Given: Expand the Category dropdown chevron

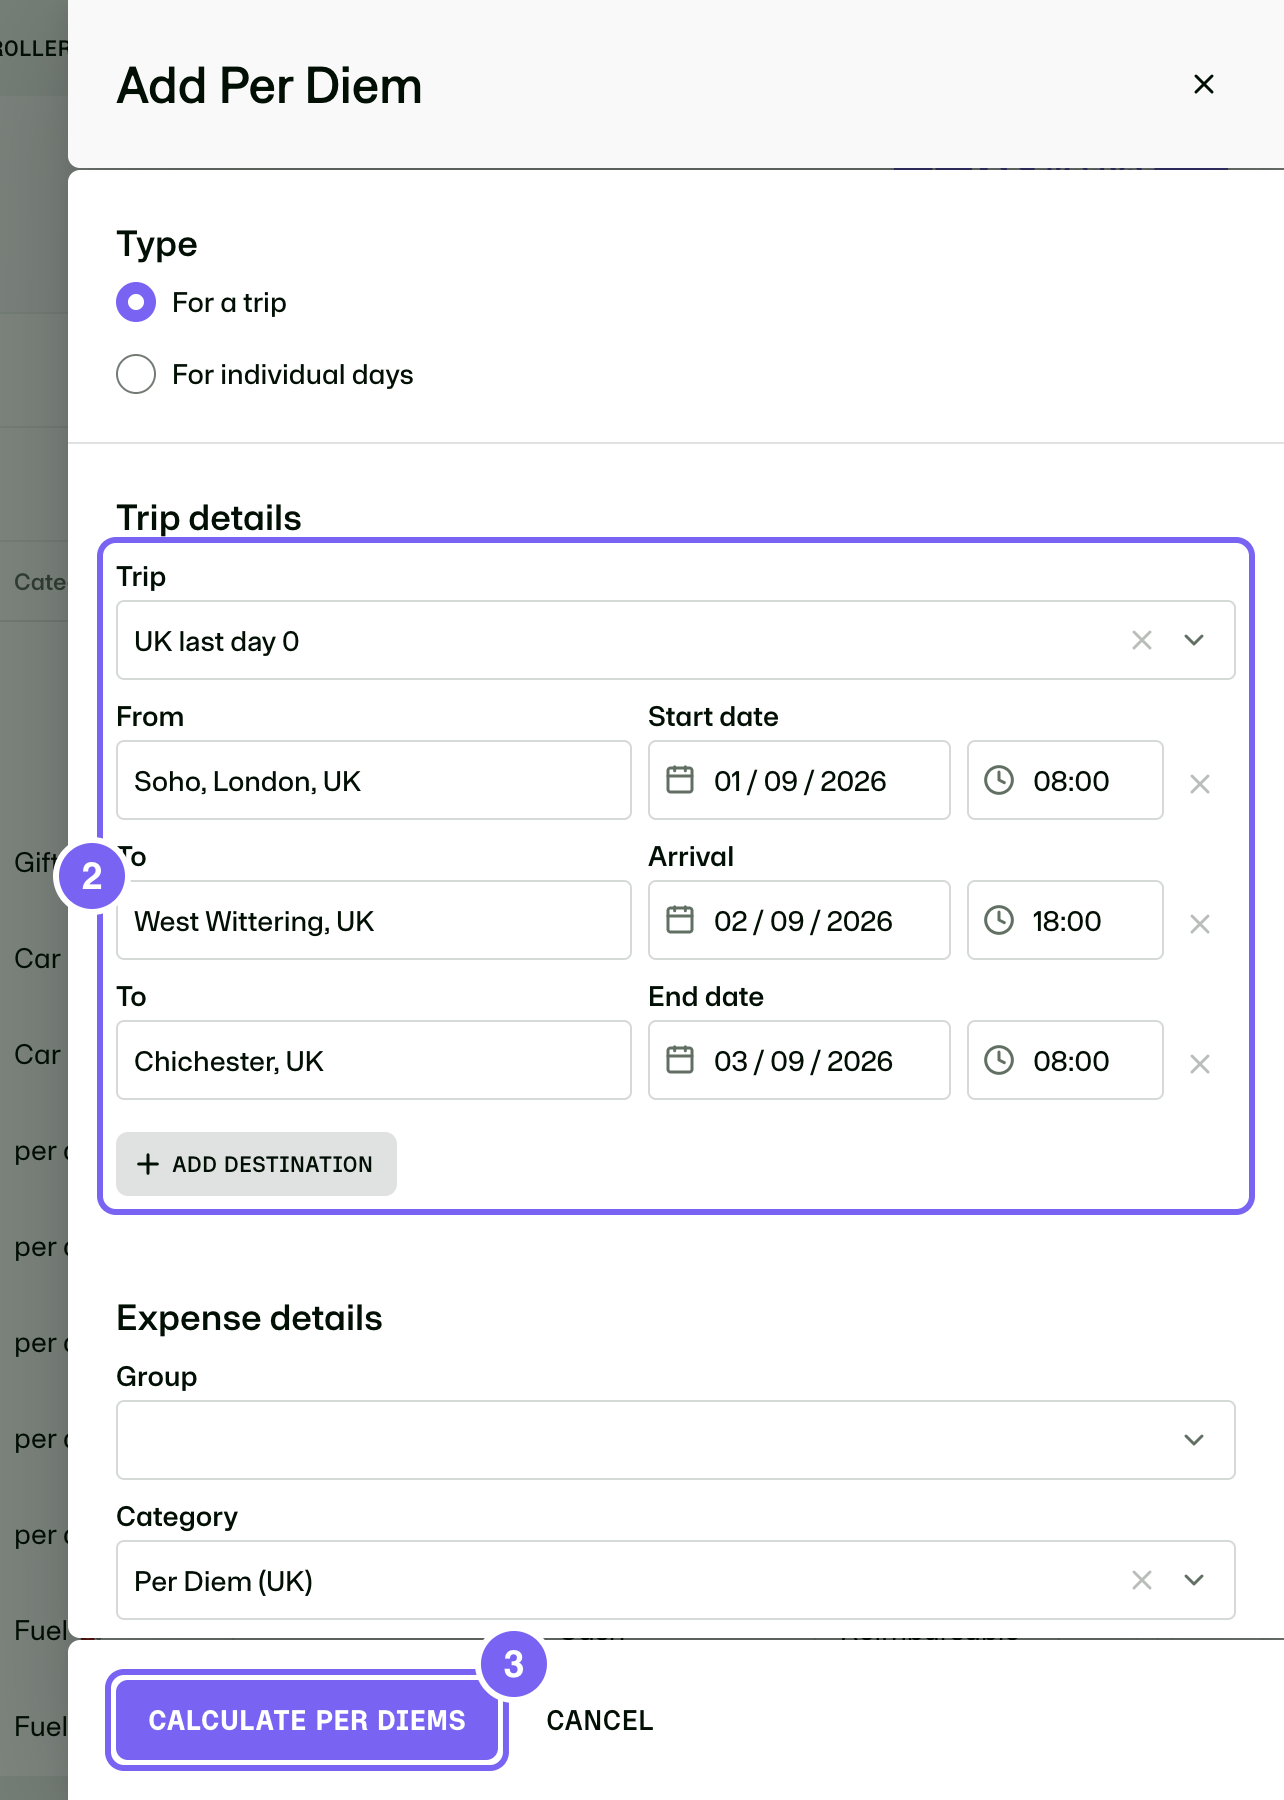Looking at the screenshot, I should pos(1194,1580).
